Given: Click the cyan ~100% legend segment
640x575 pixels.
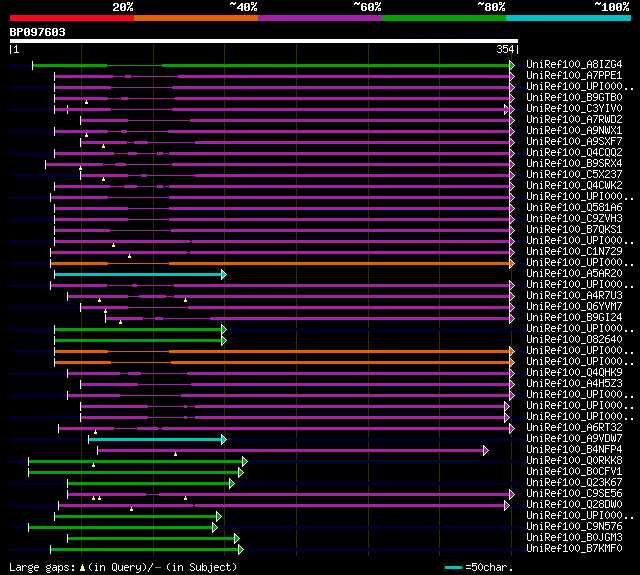Looking at the screenshot, I should [x=567, y=17].
